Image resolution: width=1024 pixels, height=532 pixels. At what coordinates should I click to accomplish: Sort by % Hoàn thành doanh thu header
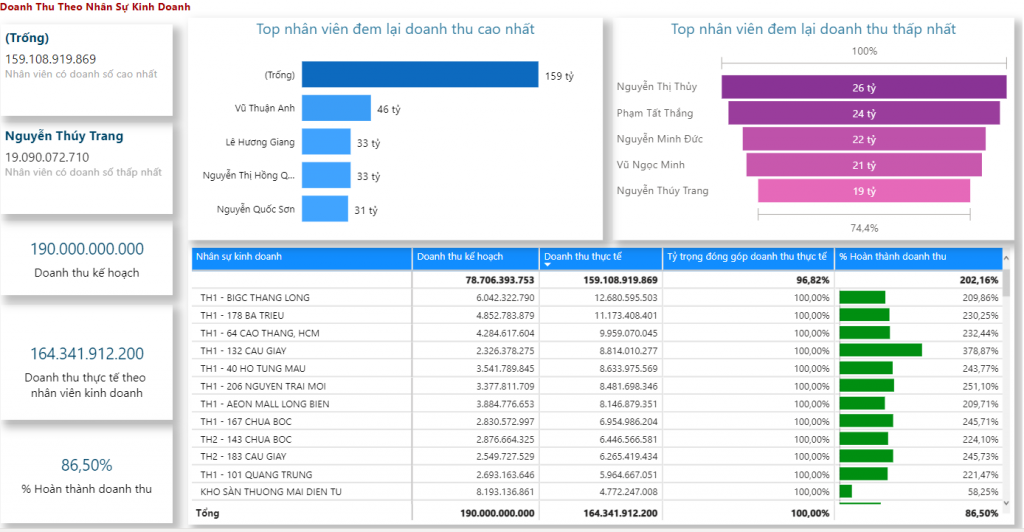(918, 257)
